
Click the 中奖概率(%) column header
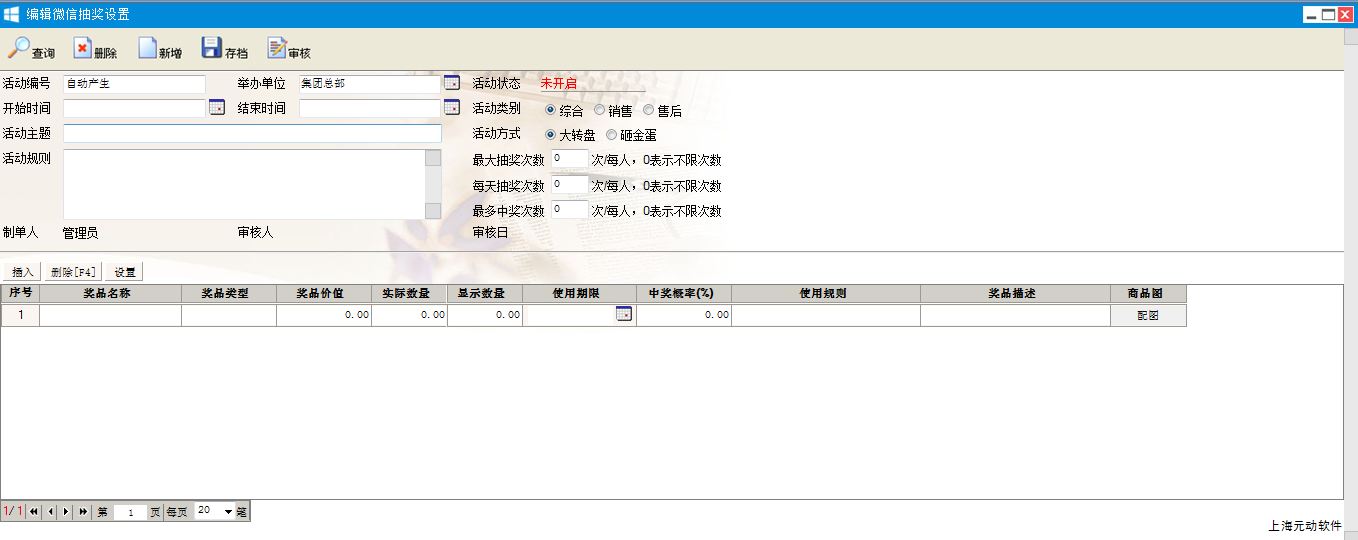click(x=683, y=293)
